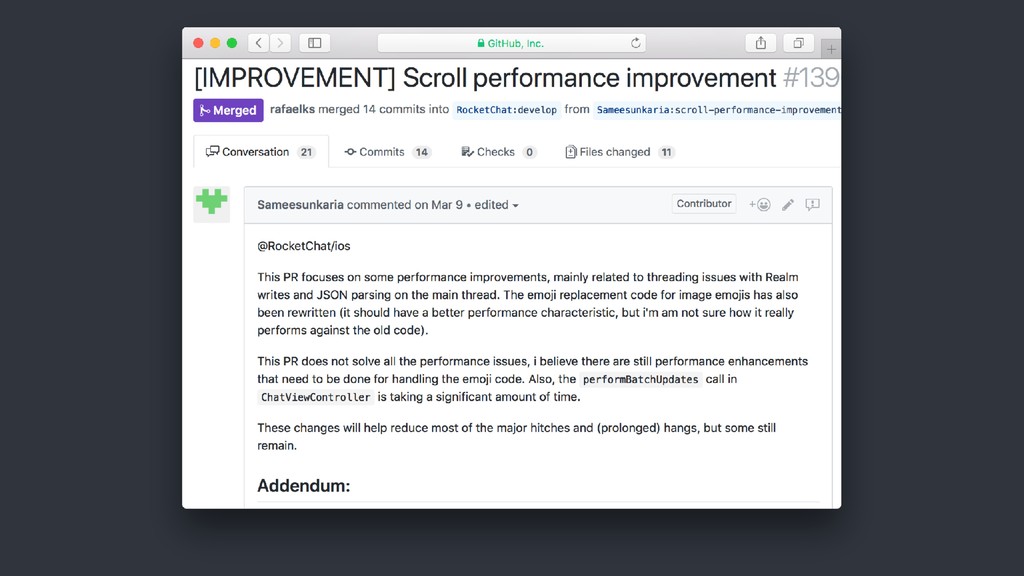Open rafaelks user profile link
Image resolution: width=1024 pixels, height=576 pixels.
pos(293,109)
